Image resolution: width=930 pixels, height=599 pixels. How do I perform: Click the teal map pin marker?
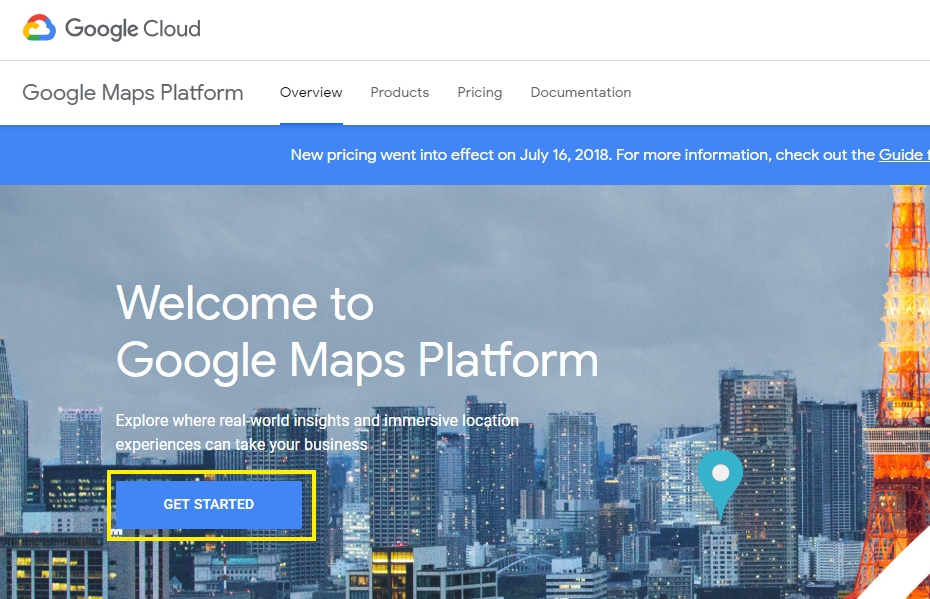point(720,485)
